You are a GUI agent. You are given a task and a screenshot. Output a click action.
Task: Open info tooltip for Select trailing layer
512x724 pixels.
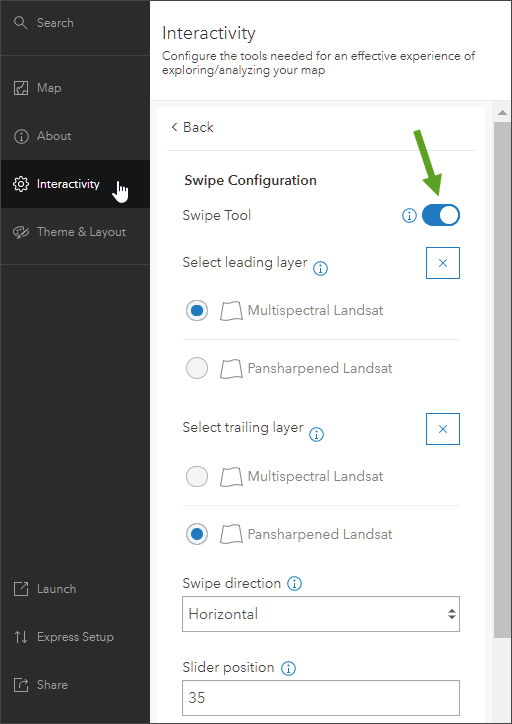tap(316, 434)
